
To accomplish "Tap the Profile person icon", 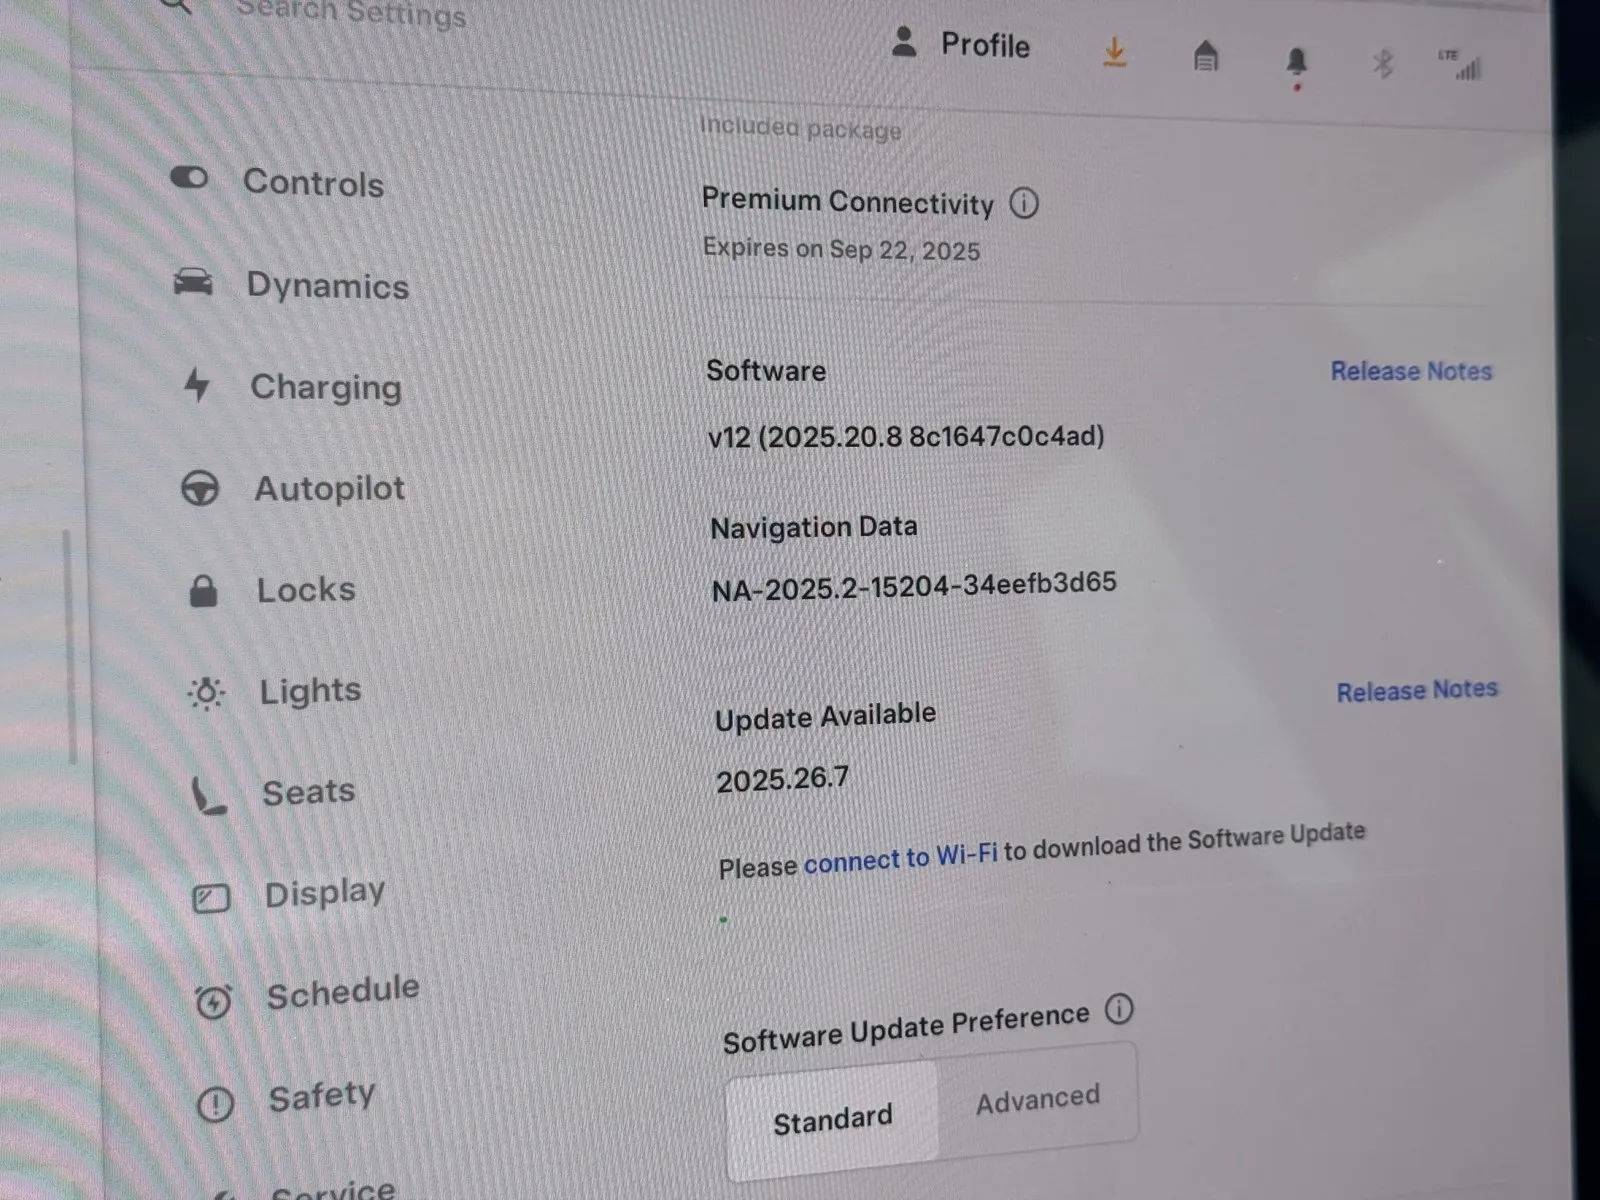I will pyautogui.click(x=904, y=43).
